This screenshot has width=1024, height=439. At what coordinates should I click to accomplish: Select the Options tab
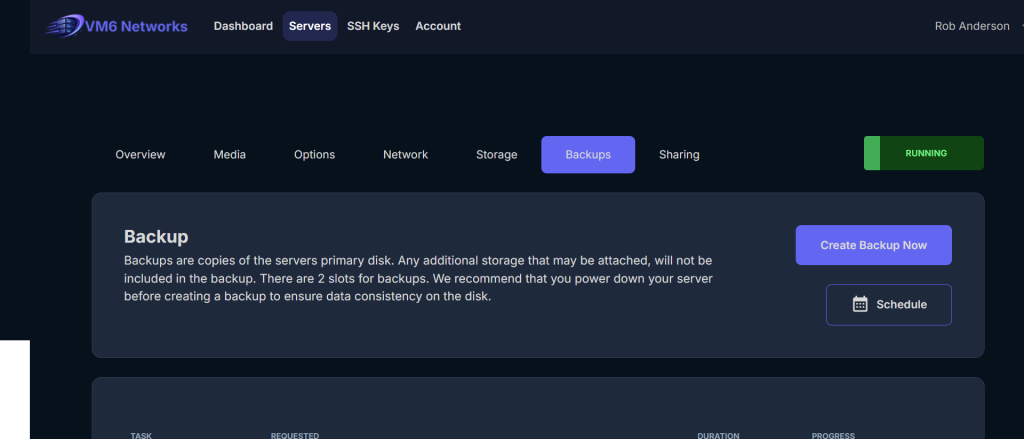coord(314,155)
